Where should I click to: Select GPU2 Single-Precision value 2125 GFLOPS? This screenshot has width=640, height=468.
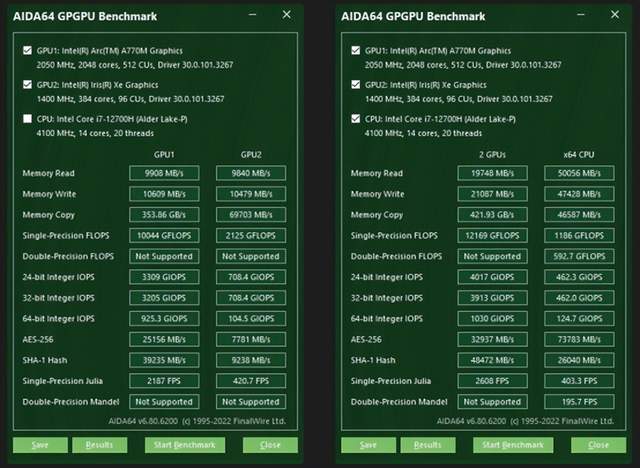pyautogui.click(x=251, y=235)
